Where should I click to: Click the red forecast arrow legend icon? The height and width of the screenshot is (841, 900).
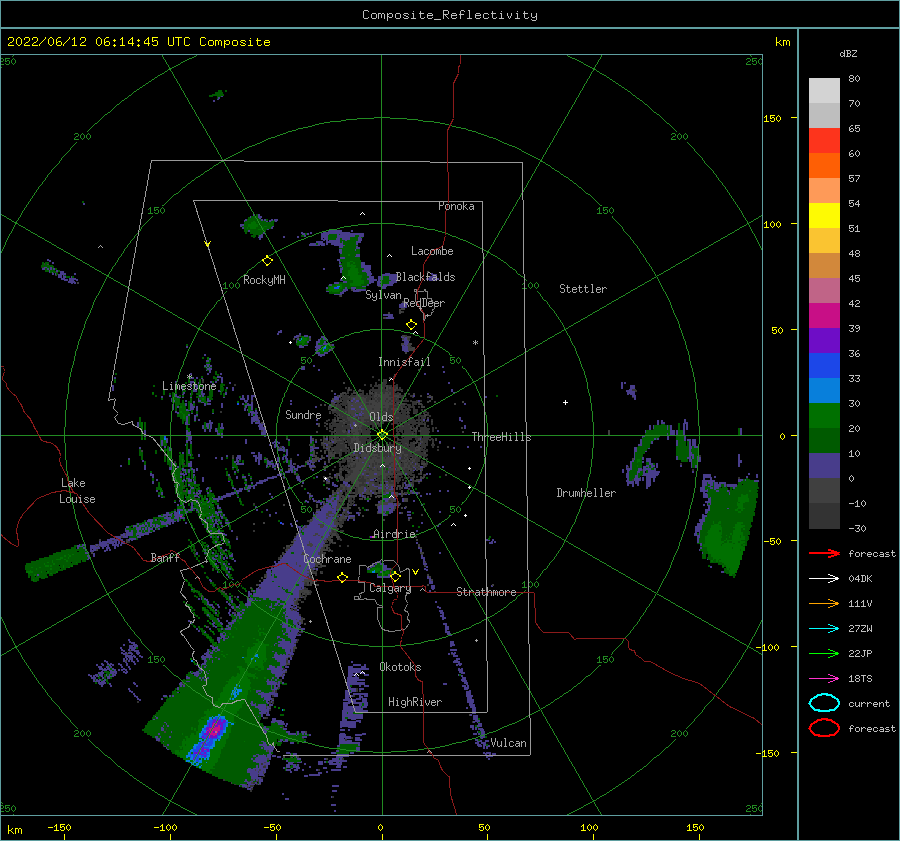[824, 553]
